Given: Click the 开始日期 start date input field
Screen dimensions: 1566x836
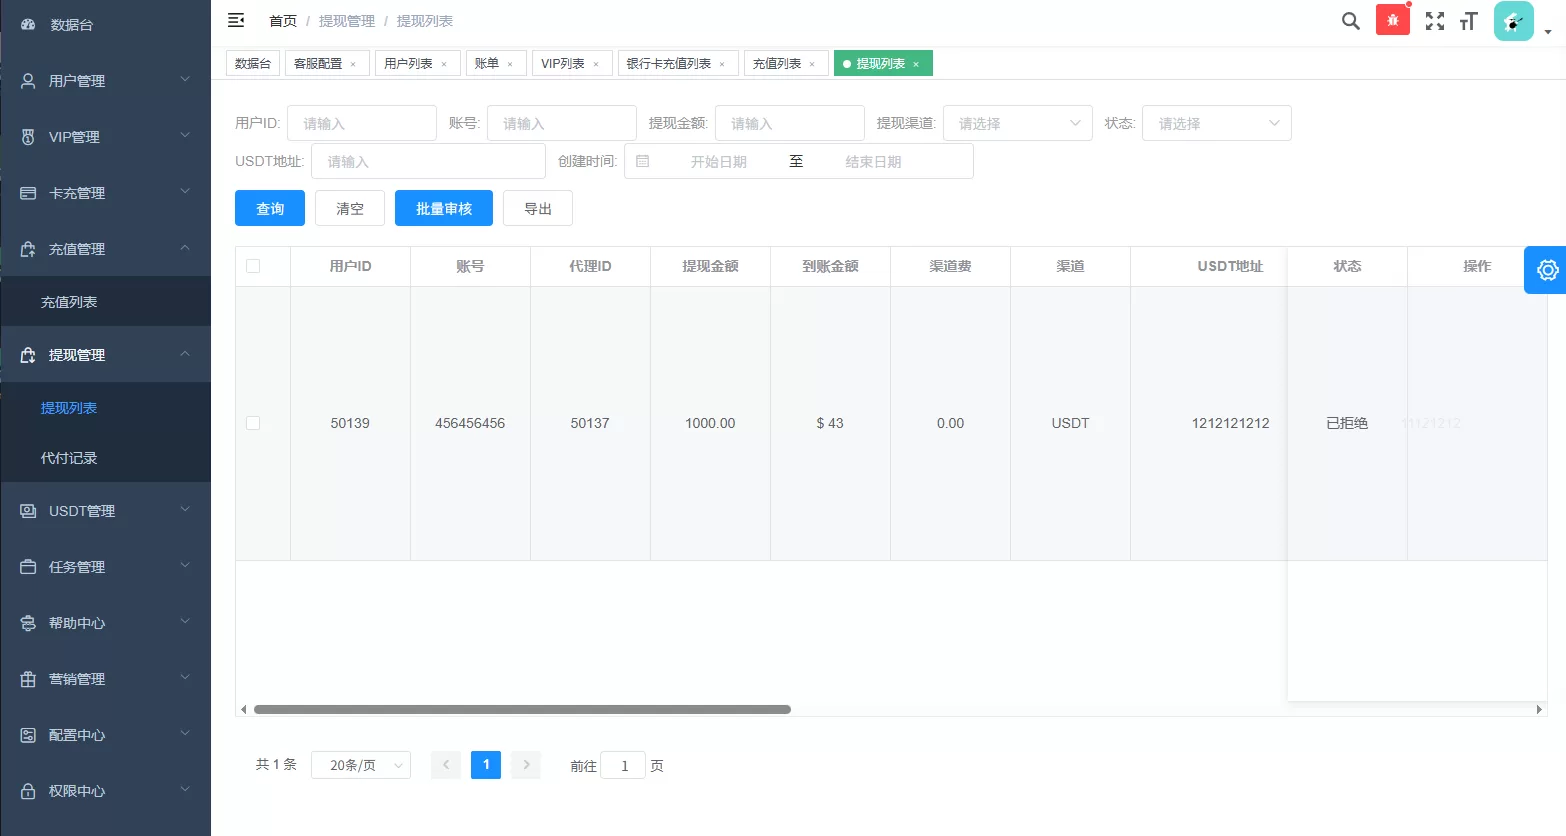Looking at the screenshot, I should (718, 161).
